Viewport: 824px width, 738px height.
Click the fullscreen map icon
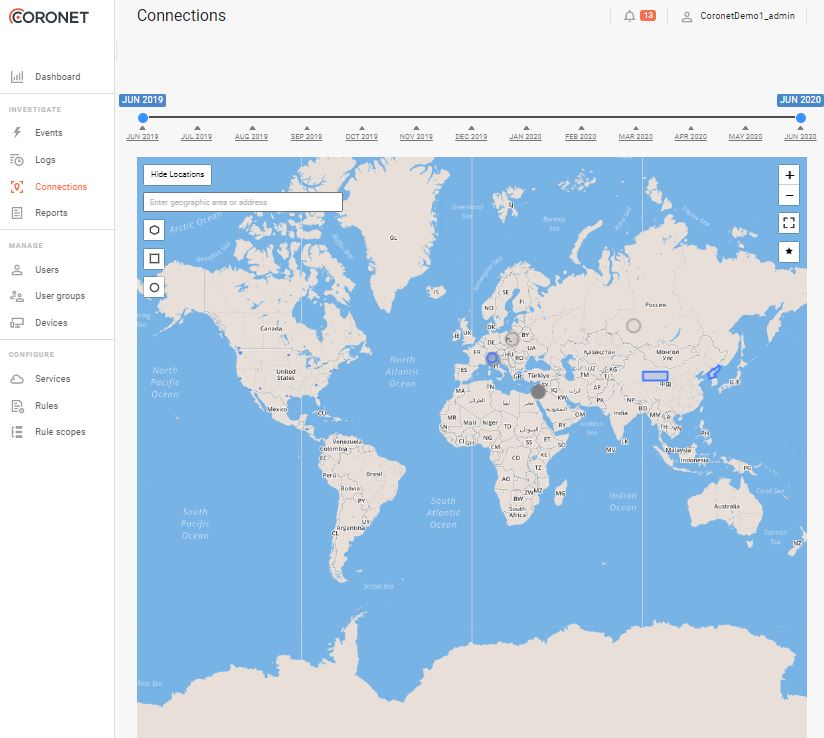tap(789, 222)
